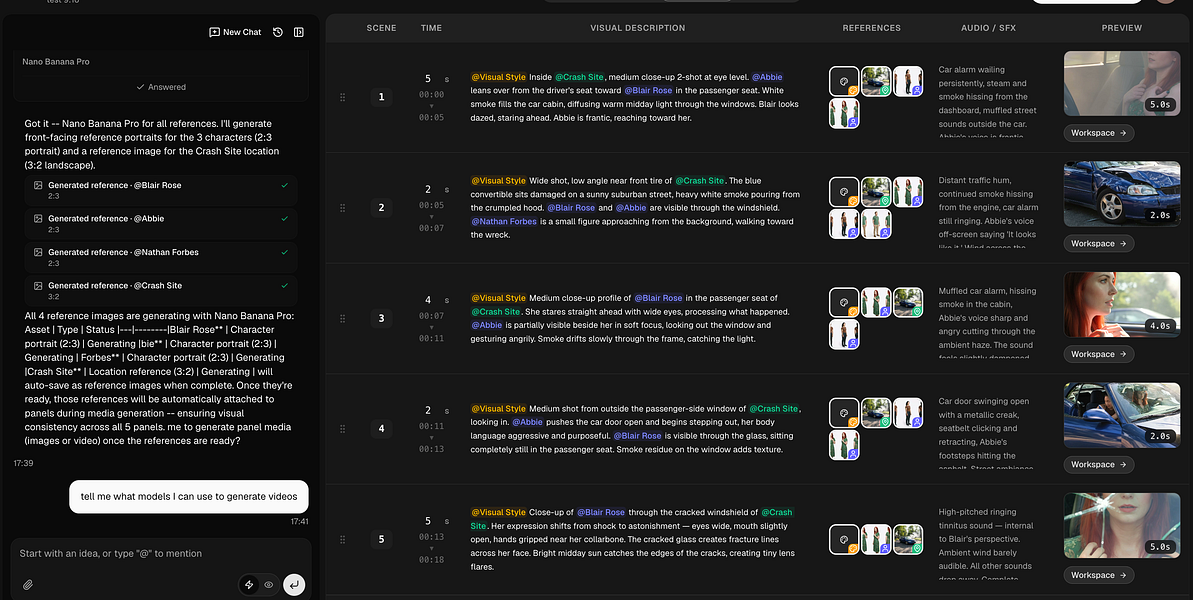
Task: Grab the drag handle for scene 2
Action: click(x=342, y=208)
